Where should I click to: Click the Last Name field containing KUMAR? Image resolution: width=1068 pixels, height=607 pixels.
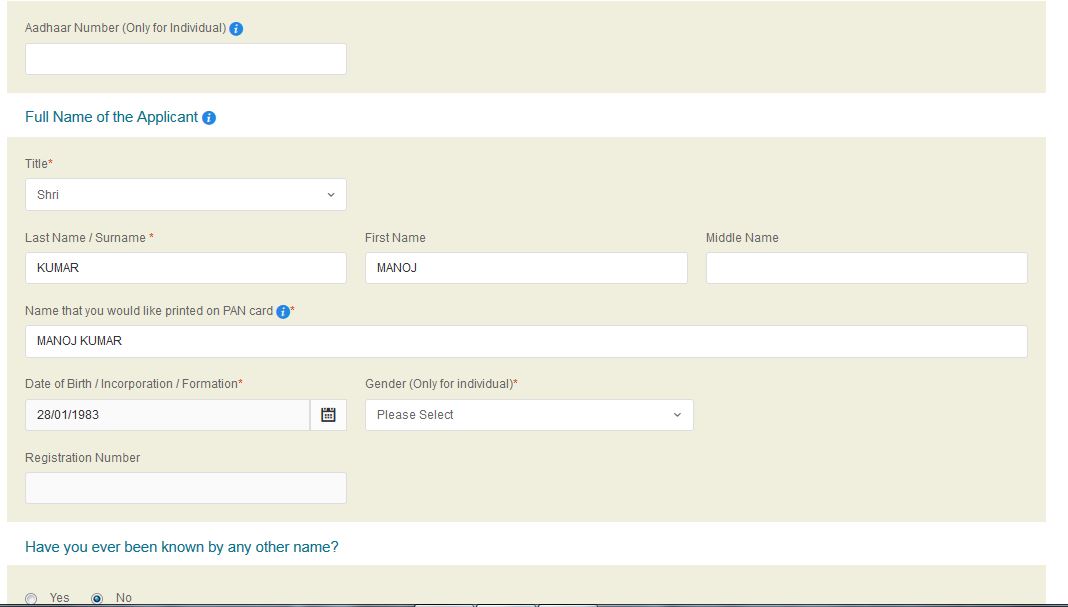pos(186,268)
